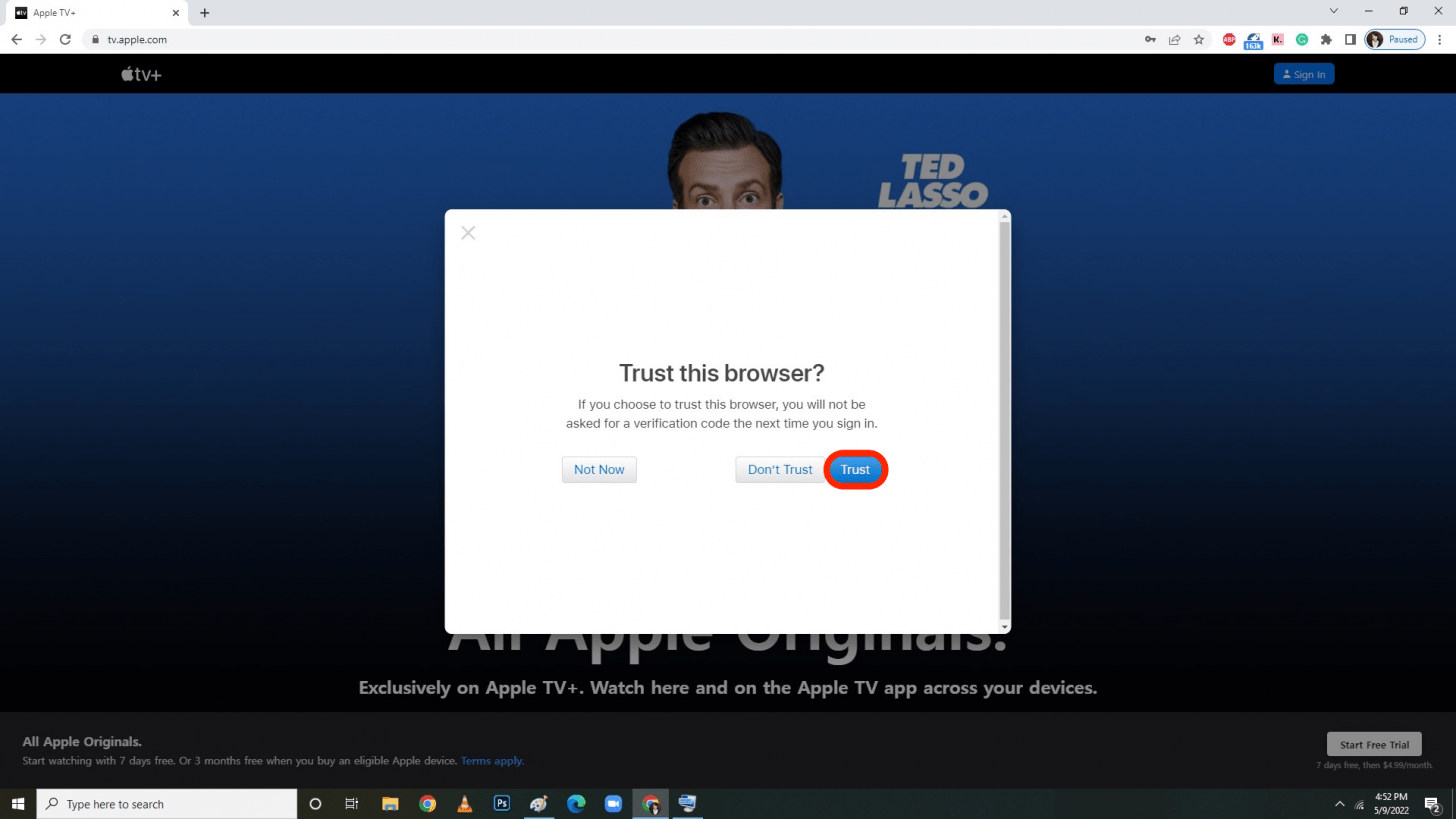The height and width of the screenshot is (819, 1456).
Task: Click the lock icon in address bar
Action: pos(96,39)
